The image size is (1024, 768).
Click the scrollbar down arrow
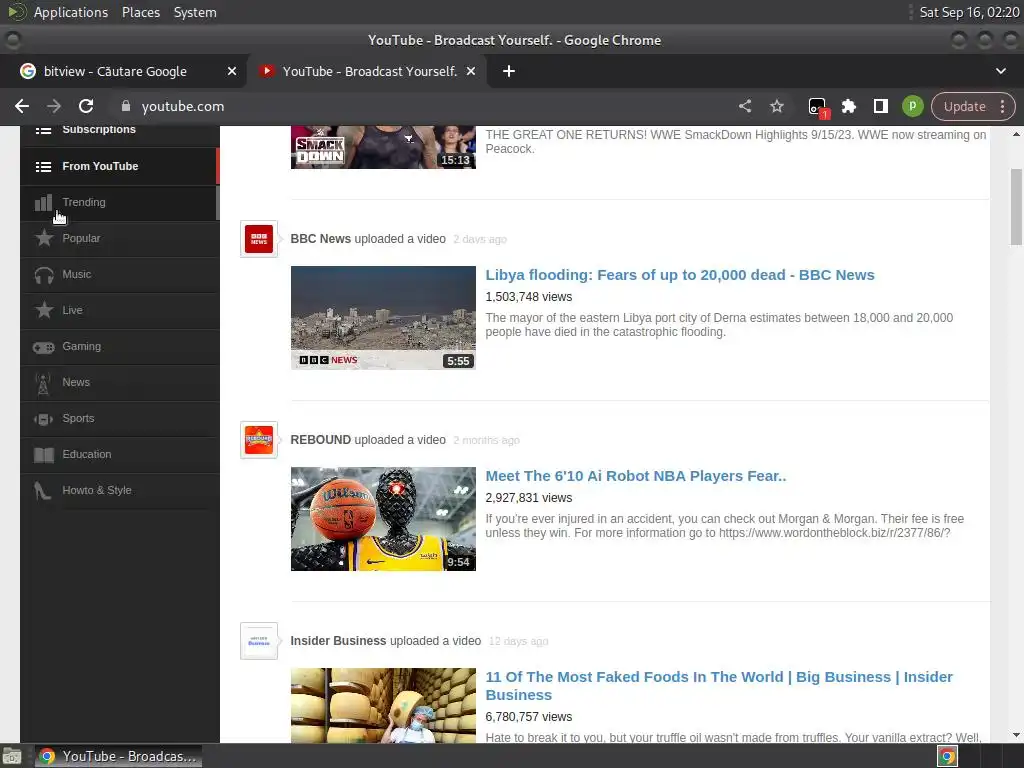pyautogui.click(x=1016, y=735)
